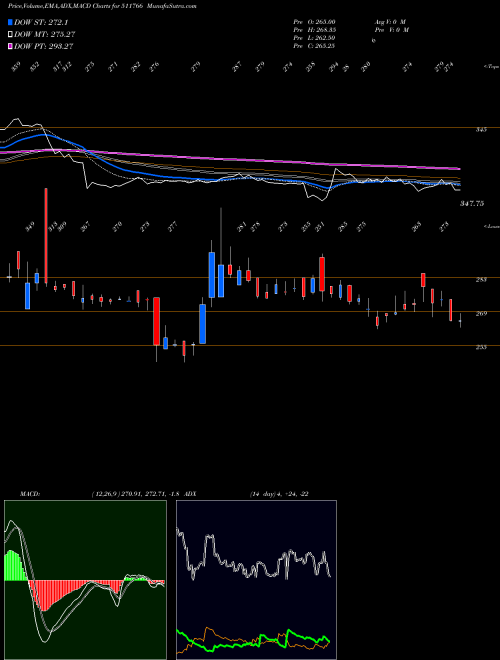Click the 'ADX' indicator label
Image resolution: width=500 pixels, height=660 pixels.
click(190, 494)
